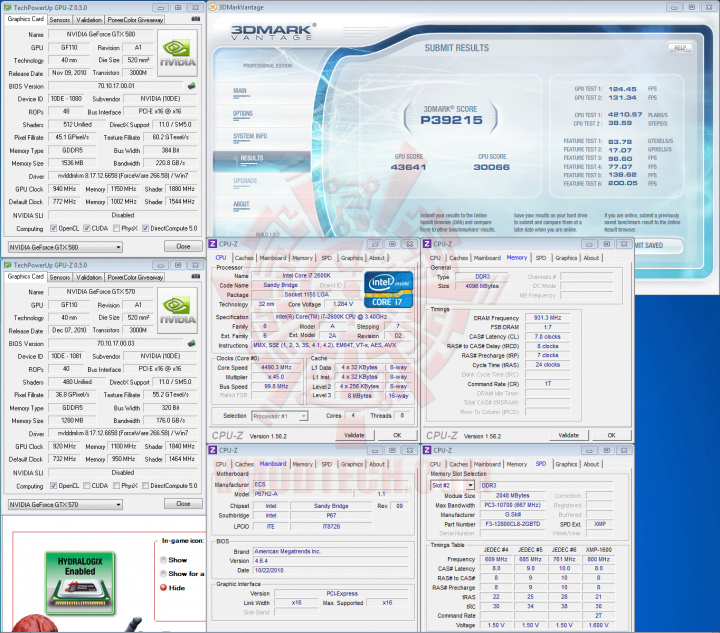Screen dimensions: 720x633
Task: Click OK in the CPU-Z Memory timings window
Action: [x=612, y=435]
